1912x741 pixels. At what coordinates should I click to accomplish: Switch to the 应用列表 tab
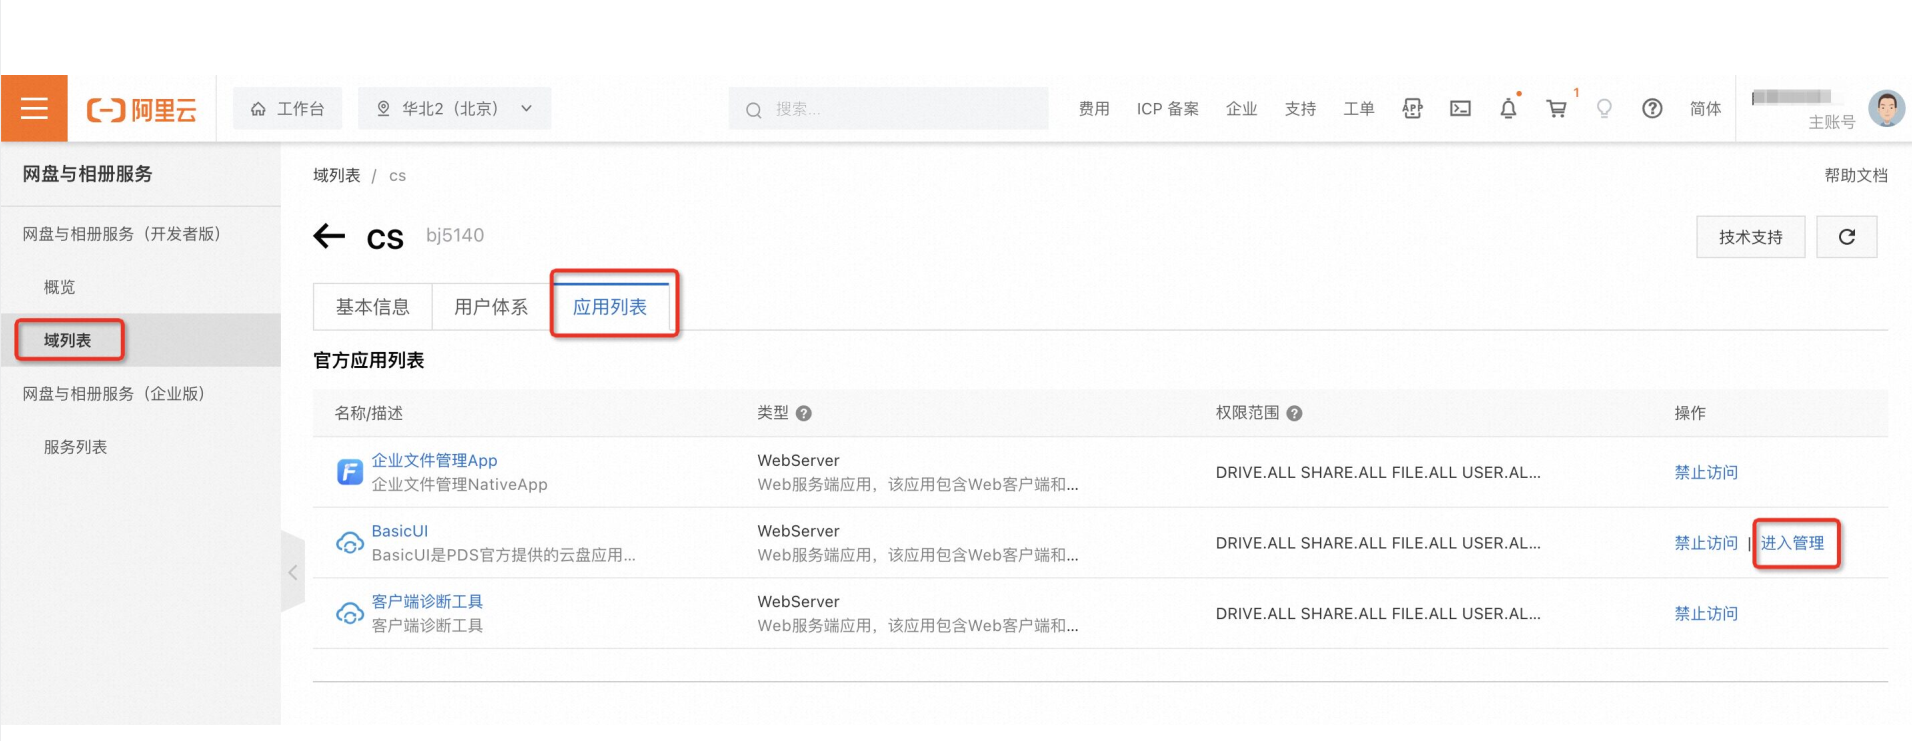click(610, 307)
